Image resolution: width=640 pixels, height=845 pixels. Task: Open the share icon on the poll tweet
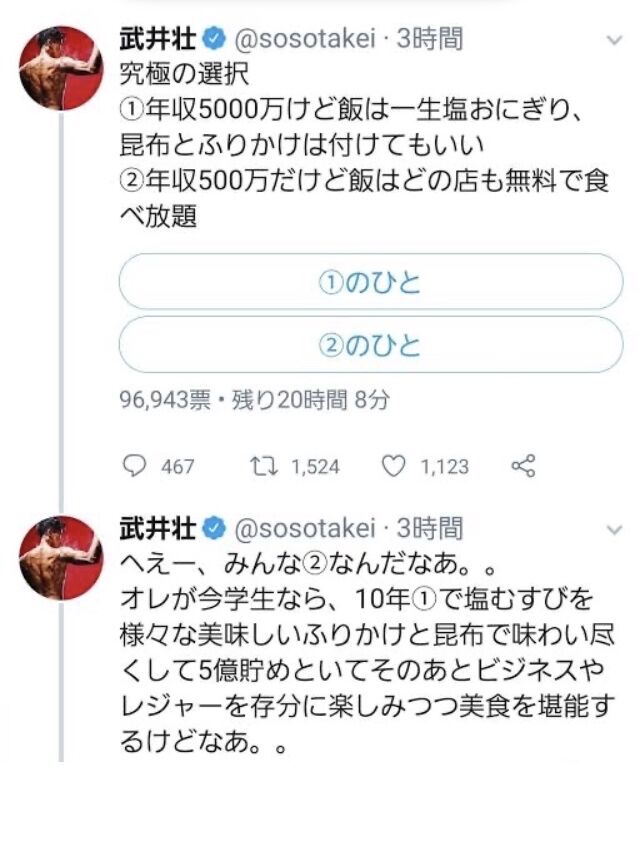[523, 466]
